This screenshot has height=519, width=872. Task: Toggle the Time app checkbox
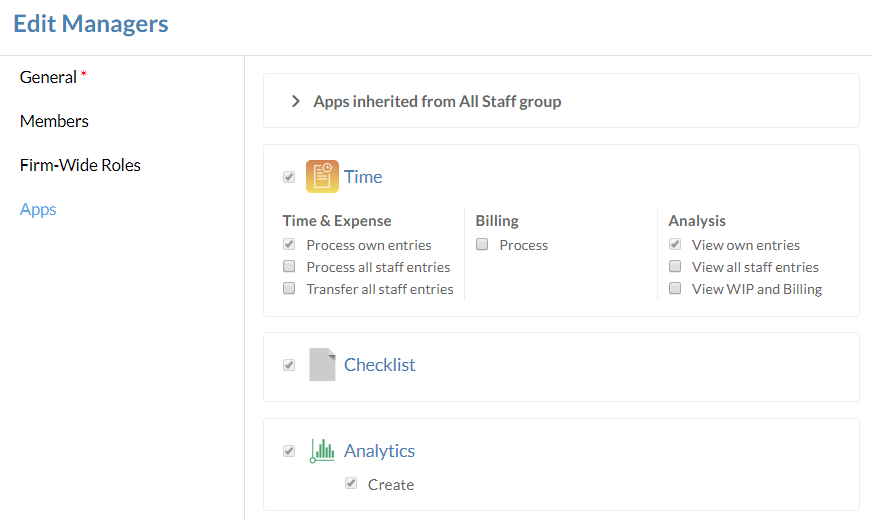[x=289, y=177]
